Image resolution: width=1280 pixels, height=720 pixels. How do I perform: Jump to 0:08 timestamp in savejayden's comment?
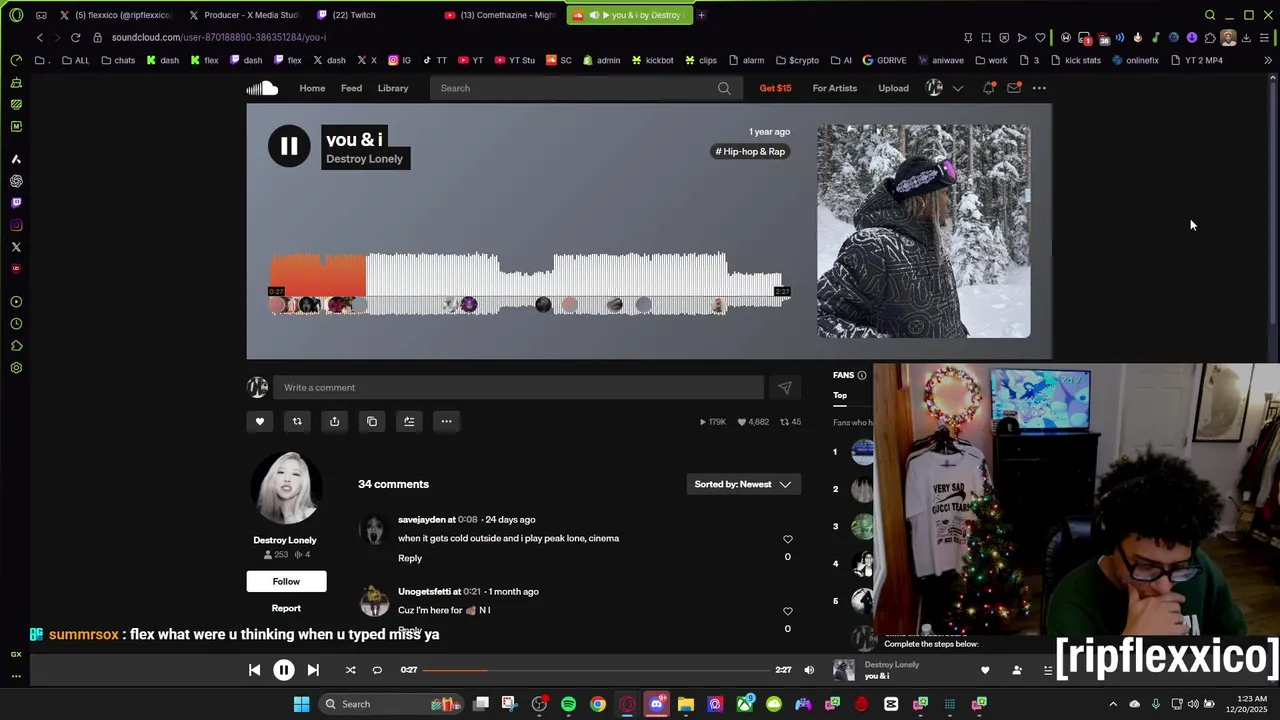point(468,520)
